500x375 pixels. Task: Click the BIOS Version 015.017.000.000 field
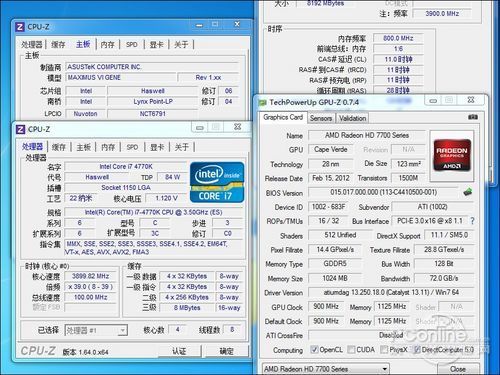[x=383, y=192]
